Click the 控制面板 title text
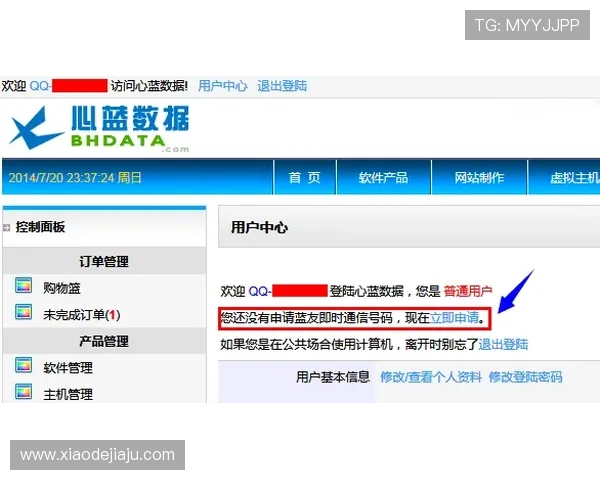This screenshot has height=480, width=600. (40, 227)
